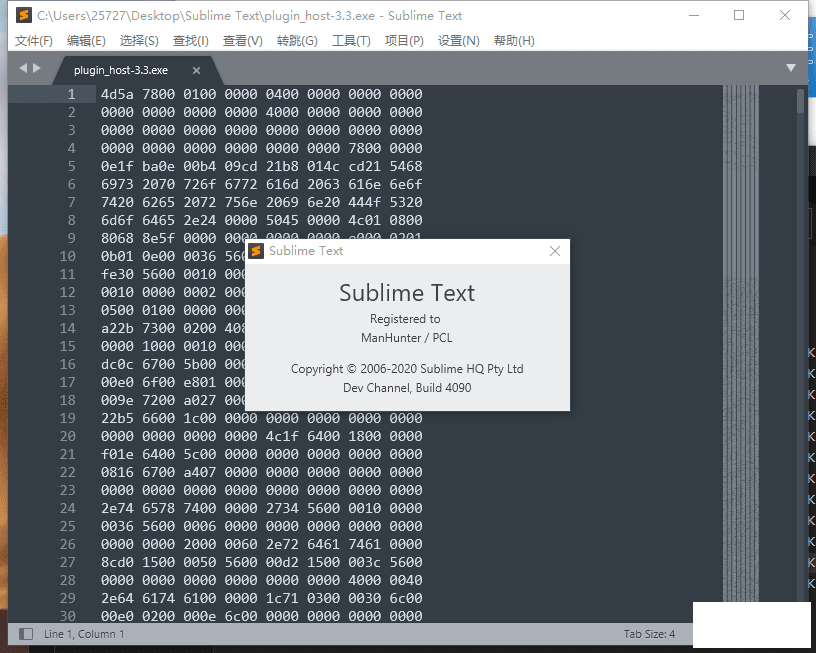Click Dev Channel, Build 4090 text
This screenshot has width=816, height=653.
click(407, 388)
